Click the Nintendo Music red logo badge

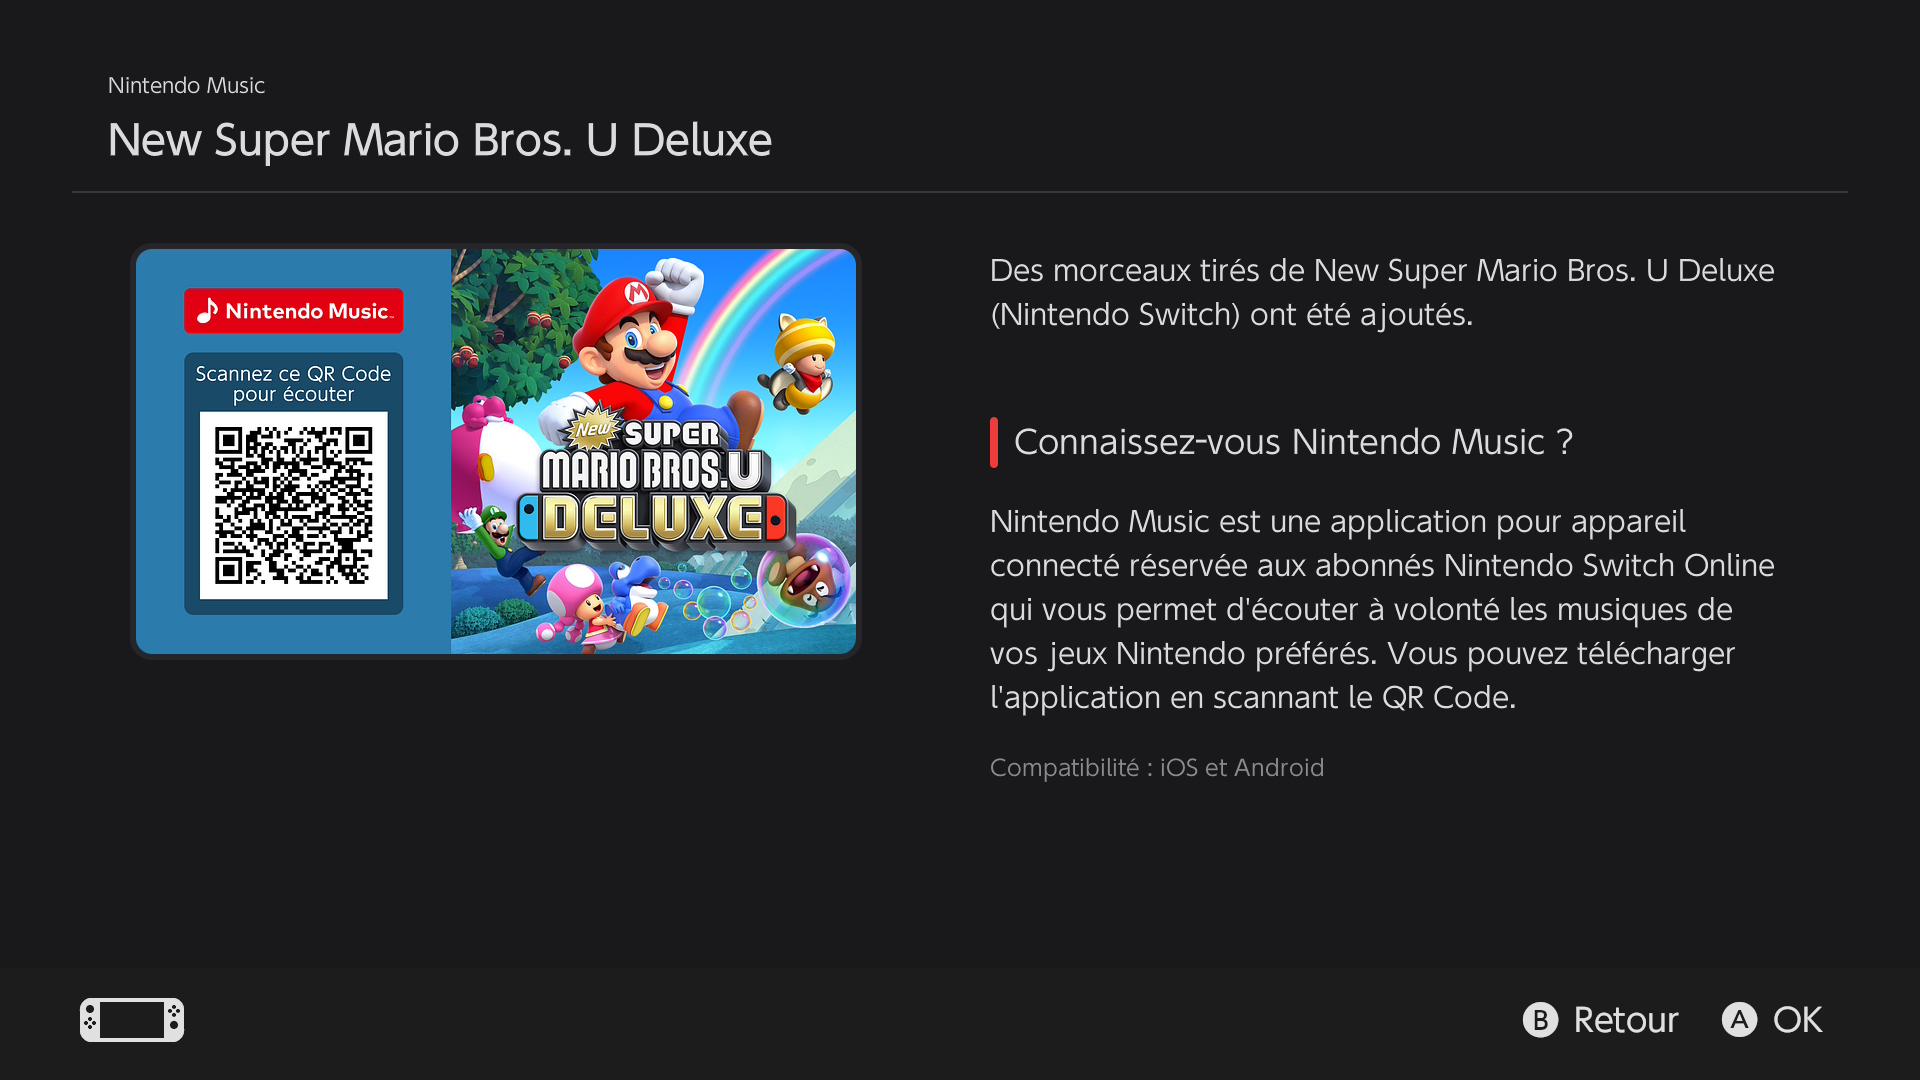click(293, 311)
